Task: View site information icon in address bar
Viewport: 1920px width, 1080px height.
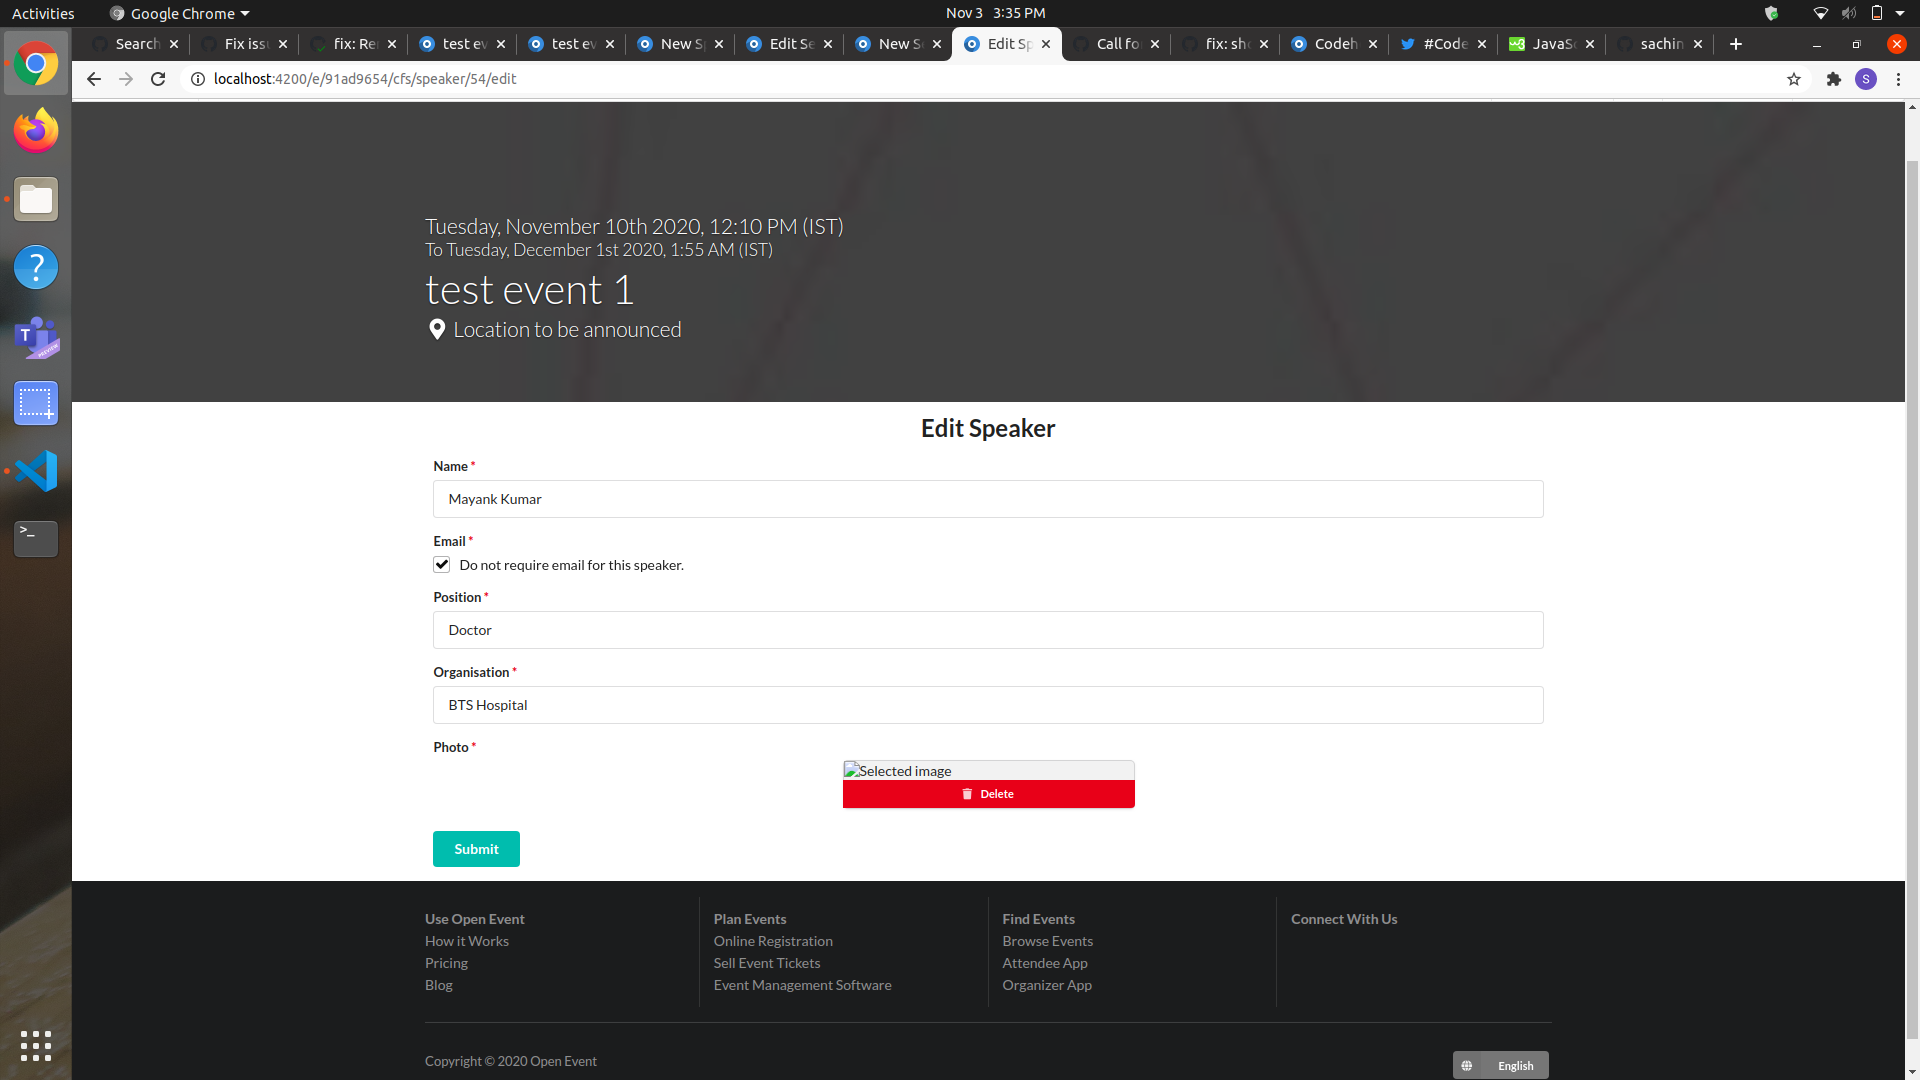Action: pyautogui.click(x=198, y=79)
